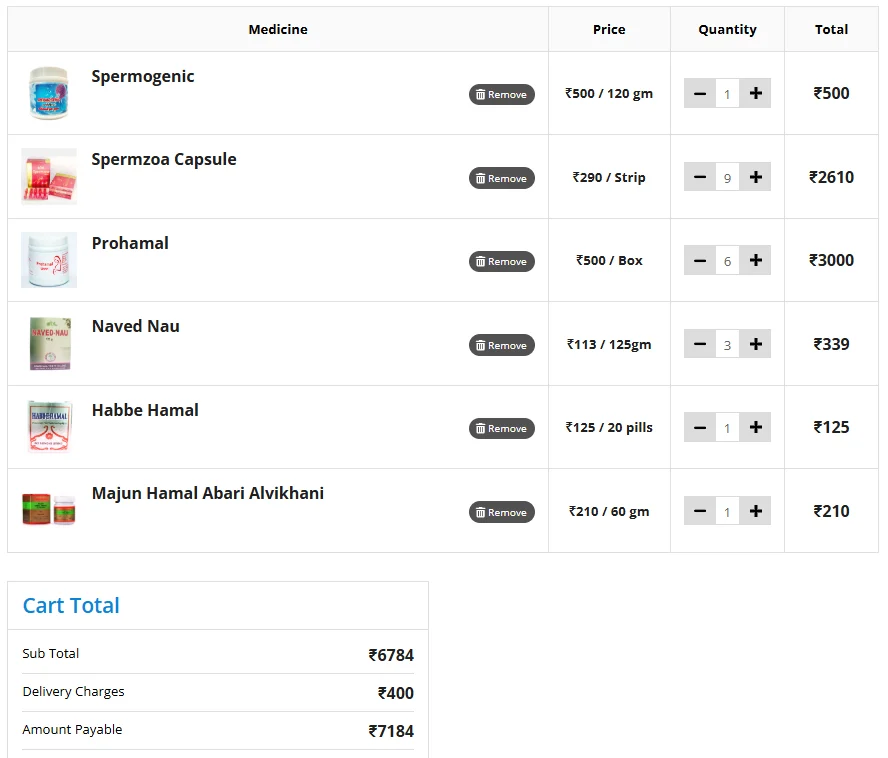Open the Spermzoa Capsule product name
Viewport: 888px width, 758px height.
164,159
